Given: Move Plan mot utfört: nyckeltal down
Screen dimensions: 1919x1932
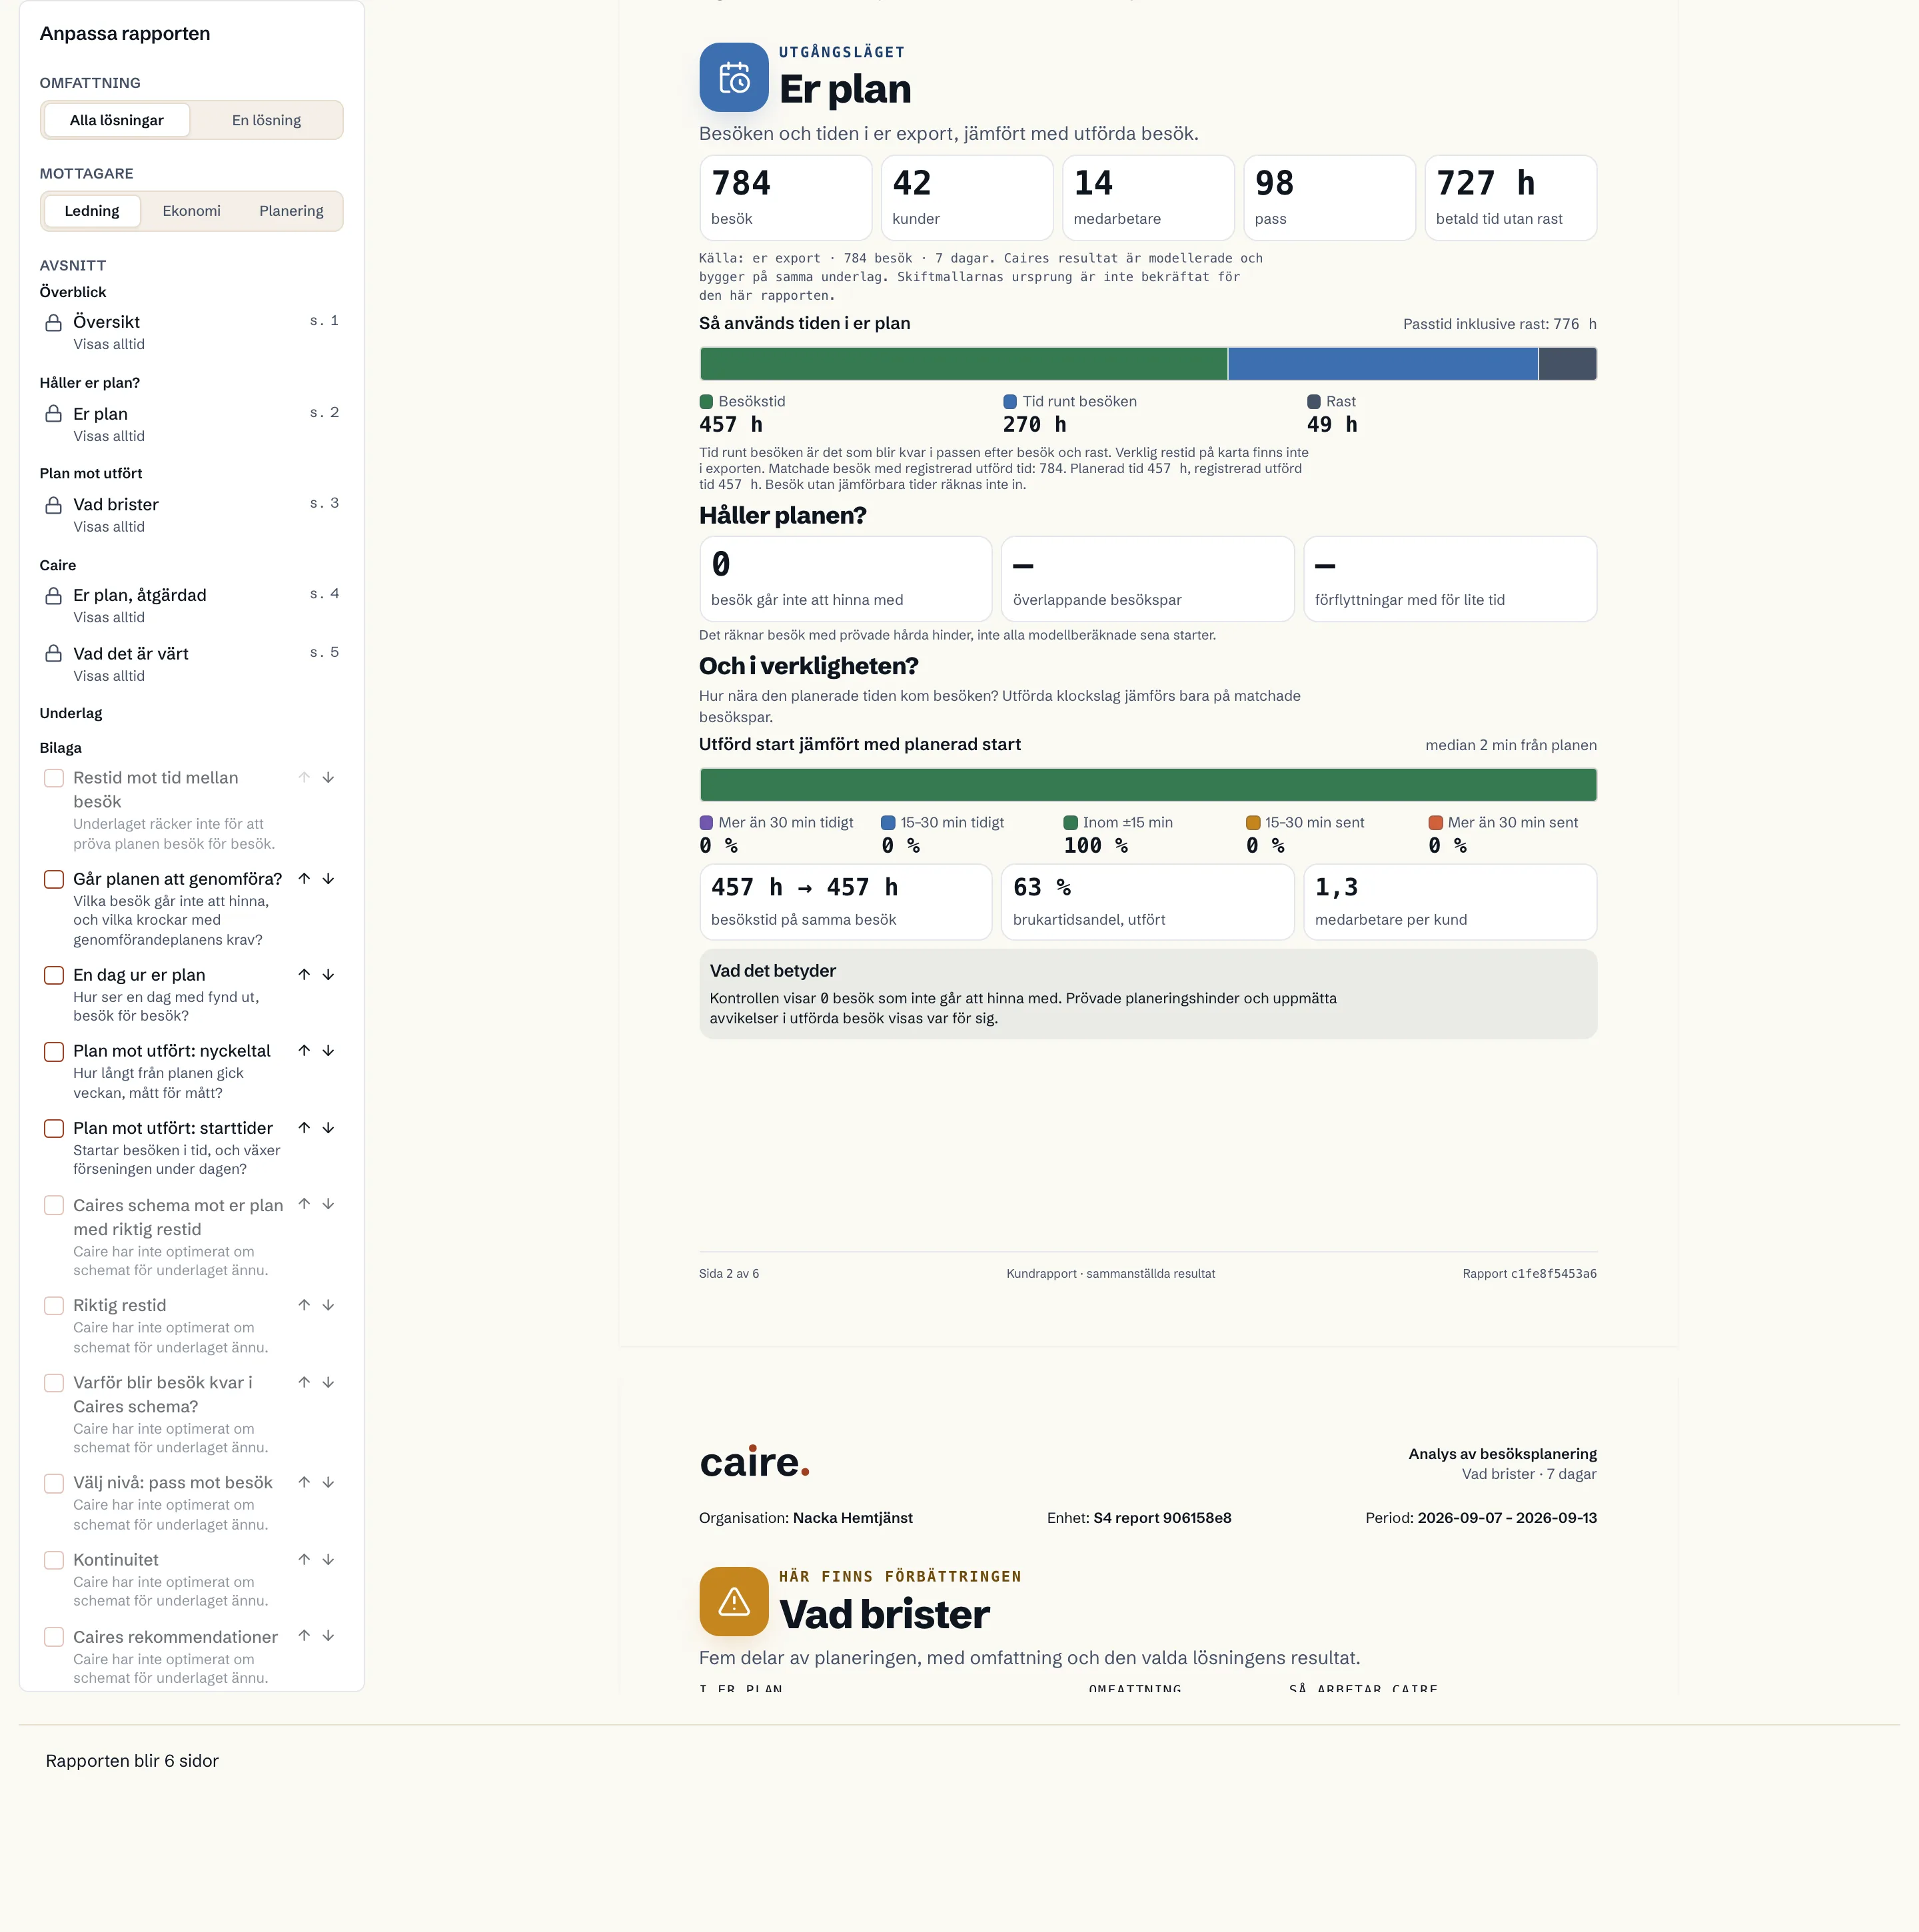Looking at the screenshot, I should (x=328, y=1051).
